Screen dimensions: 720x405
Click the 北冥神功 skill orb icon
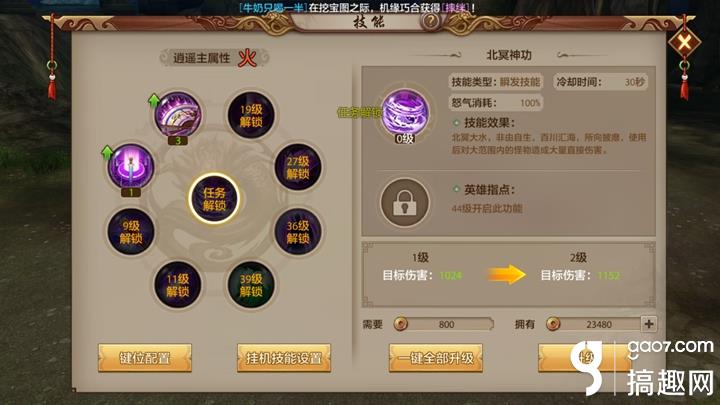coord(405,112)
